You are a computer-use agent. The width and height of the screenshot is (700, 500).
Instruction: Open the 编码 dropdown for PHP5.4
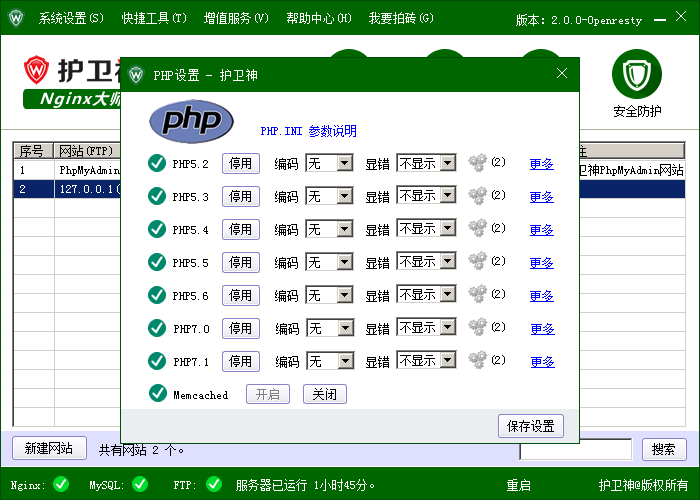[329, 229]
